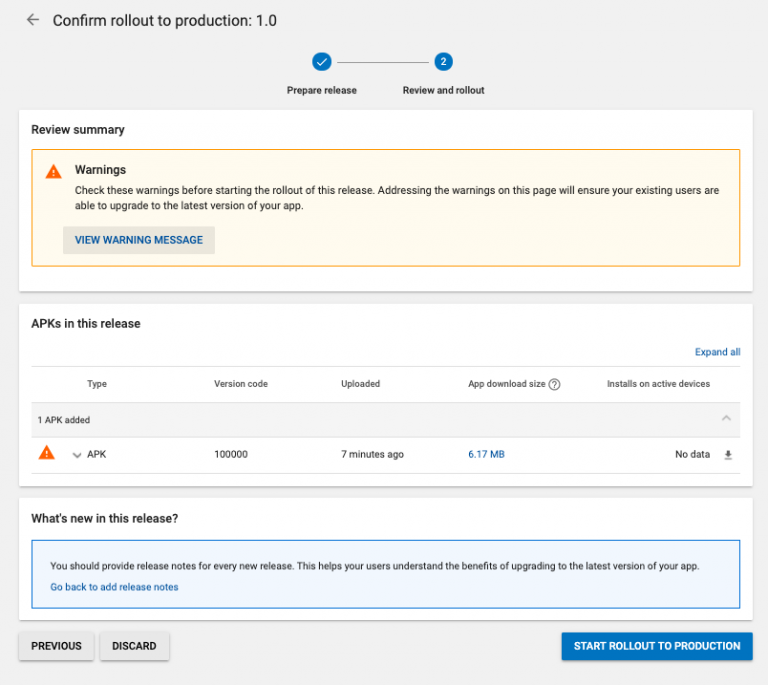The width and height of the screenshot is (768, 685).
Task: Download the APK using the download icon
Action: click(x=728, y=455)
